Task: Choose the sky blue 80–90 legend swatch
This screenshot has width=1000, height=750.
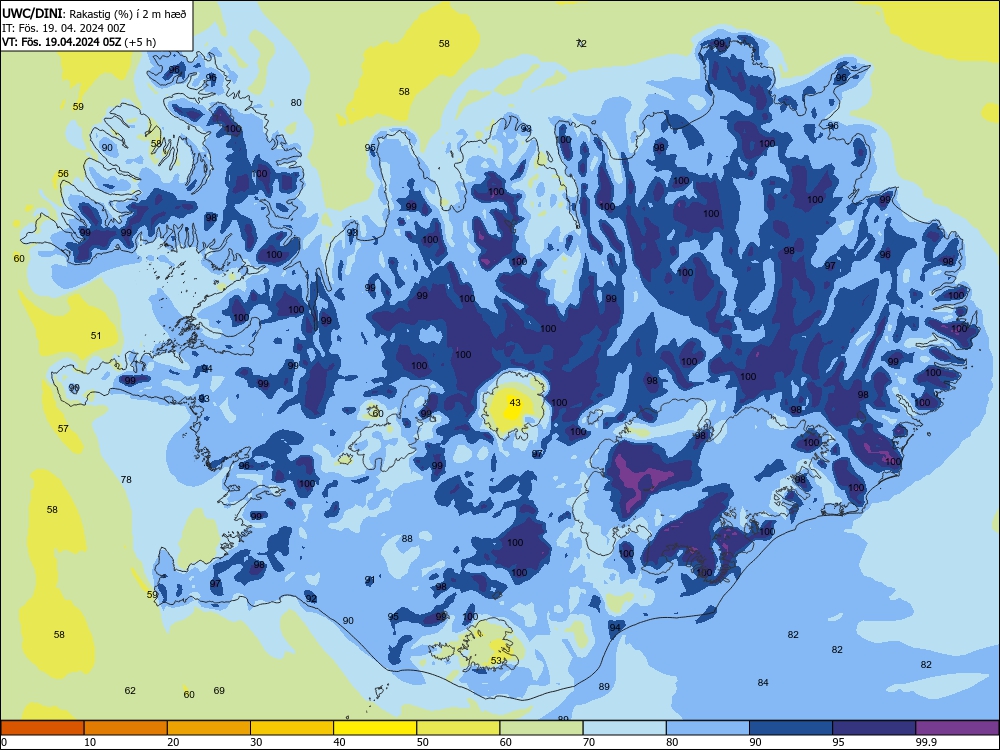Action: coord(708,728)
